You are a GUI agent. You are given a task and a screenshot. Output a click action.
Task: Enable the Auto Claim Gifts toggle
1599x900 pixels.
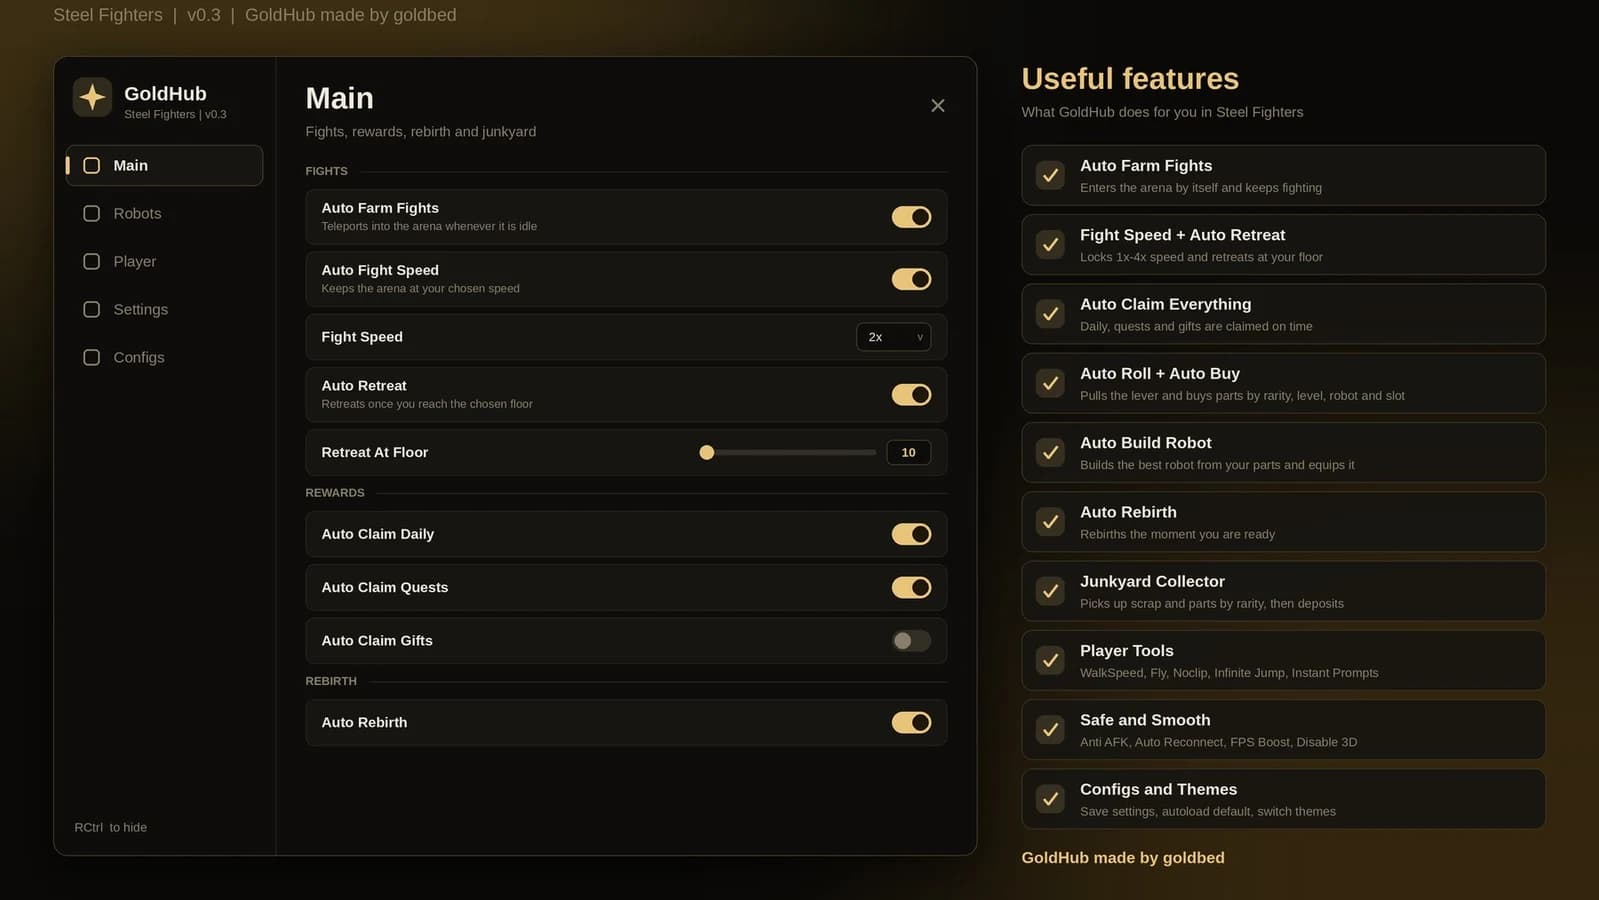[x=911, y=641]
